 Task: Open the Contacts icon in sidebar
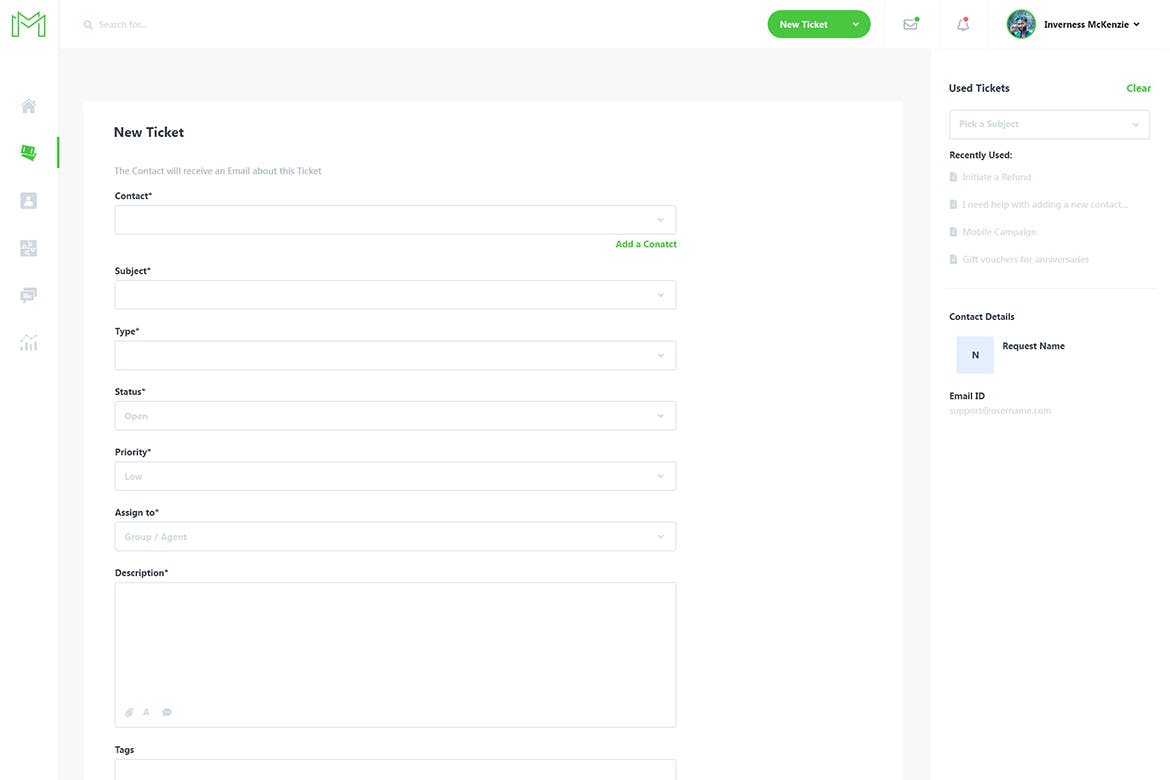(x=28, y=201)
